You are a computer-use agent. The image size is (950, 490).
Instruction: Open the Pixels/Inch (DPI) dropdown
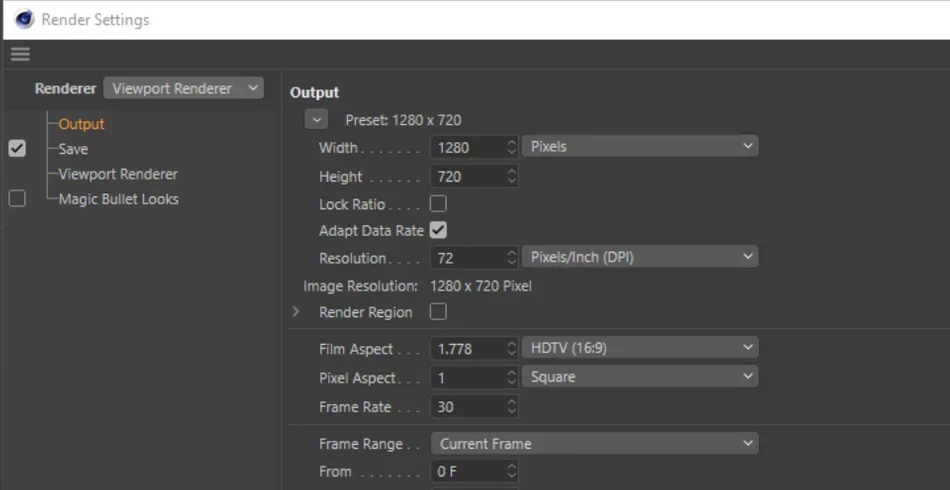coord(640,257)
